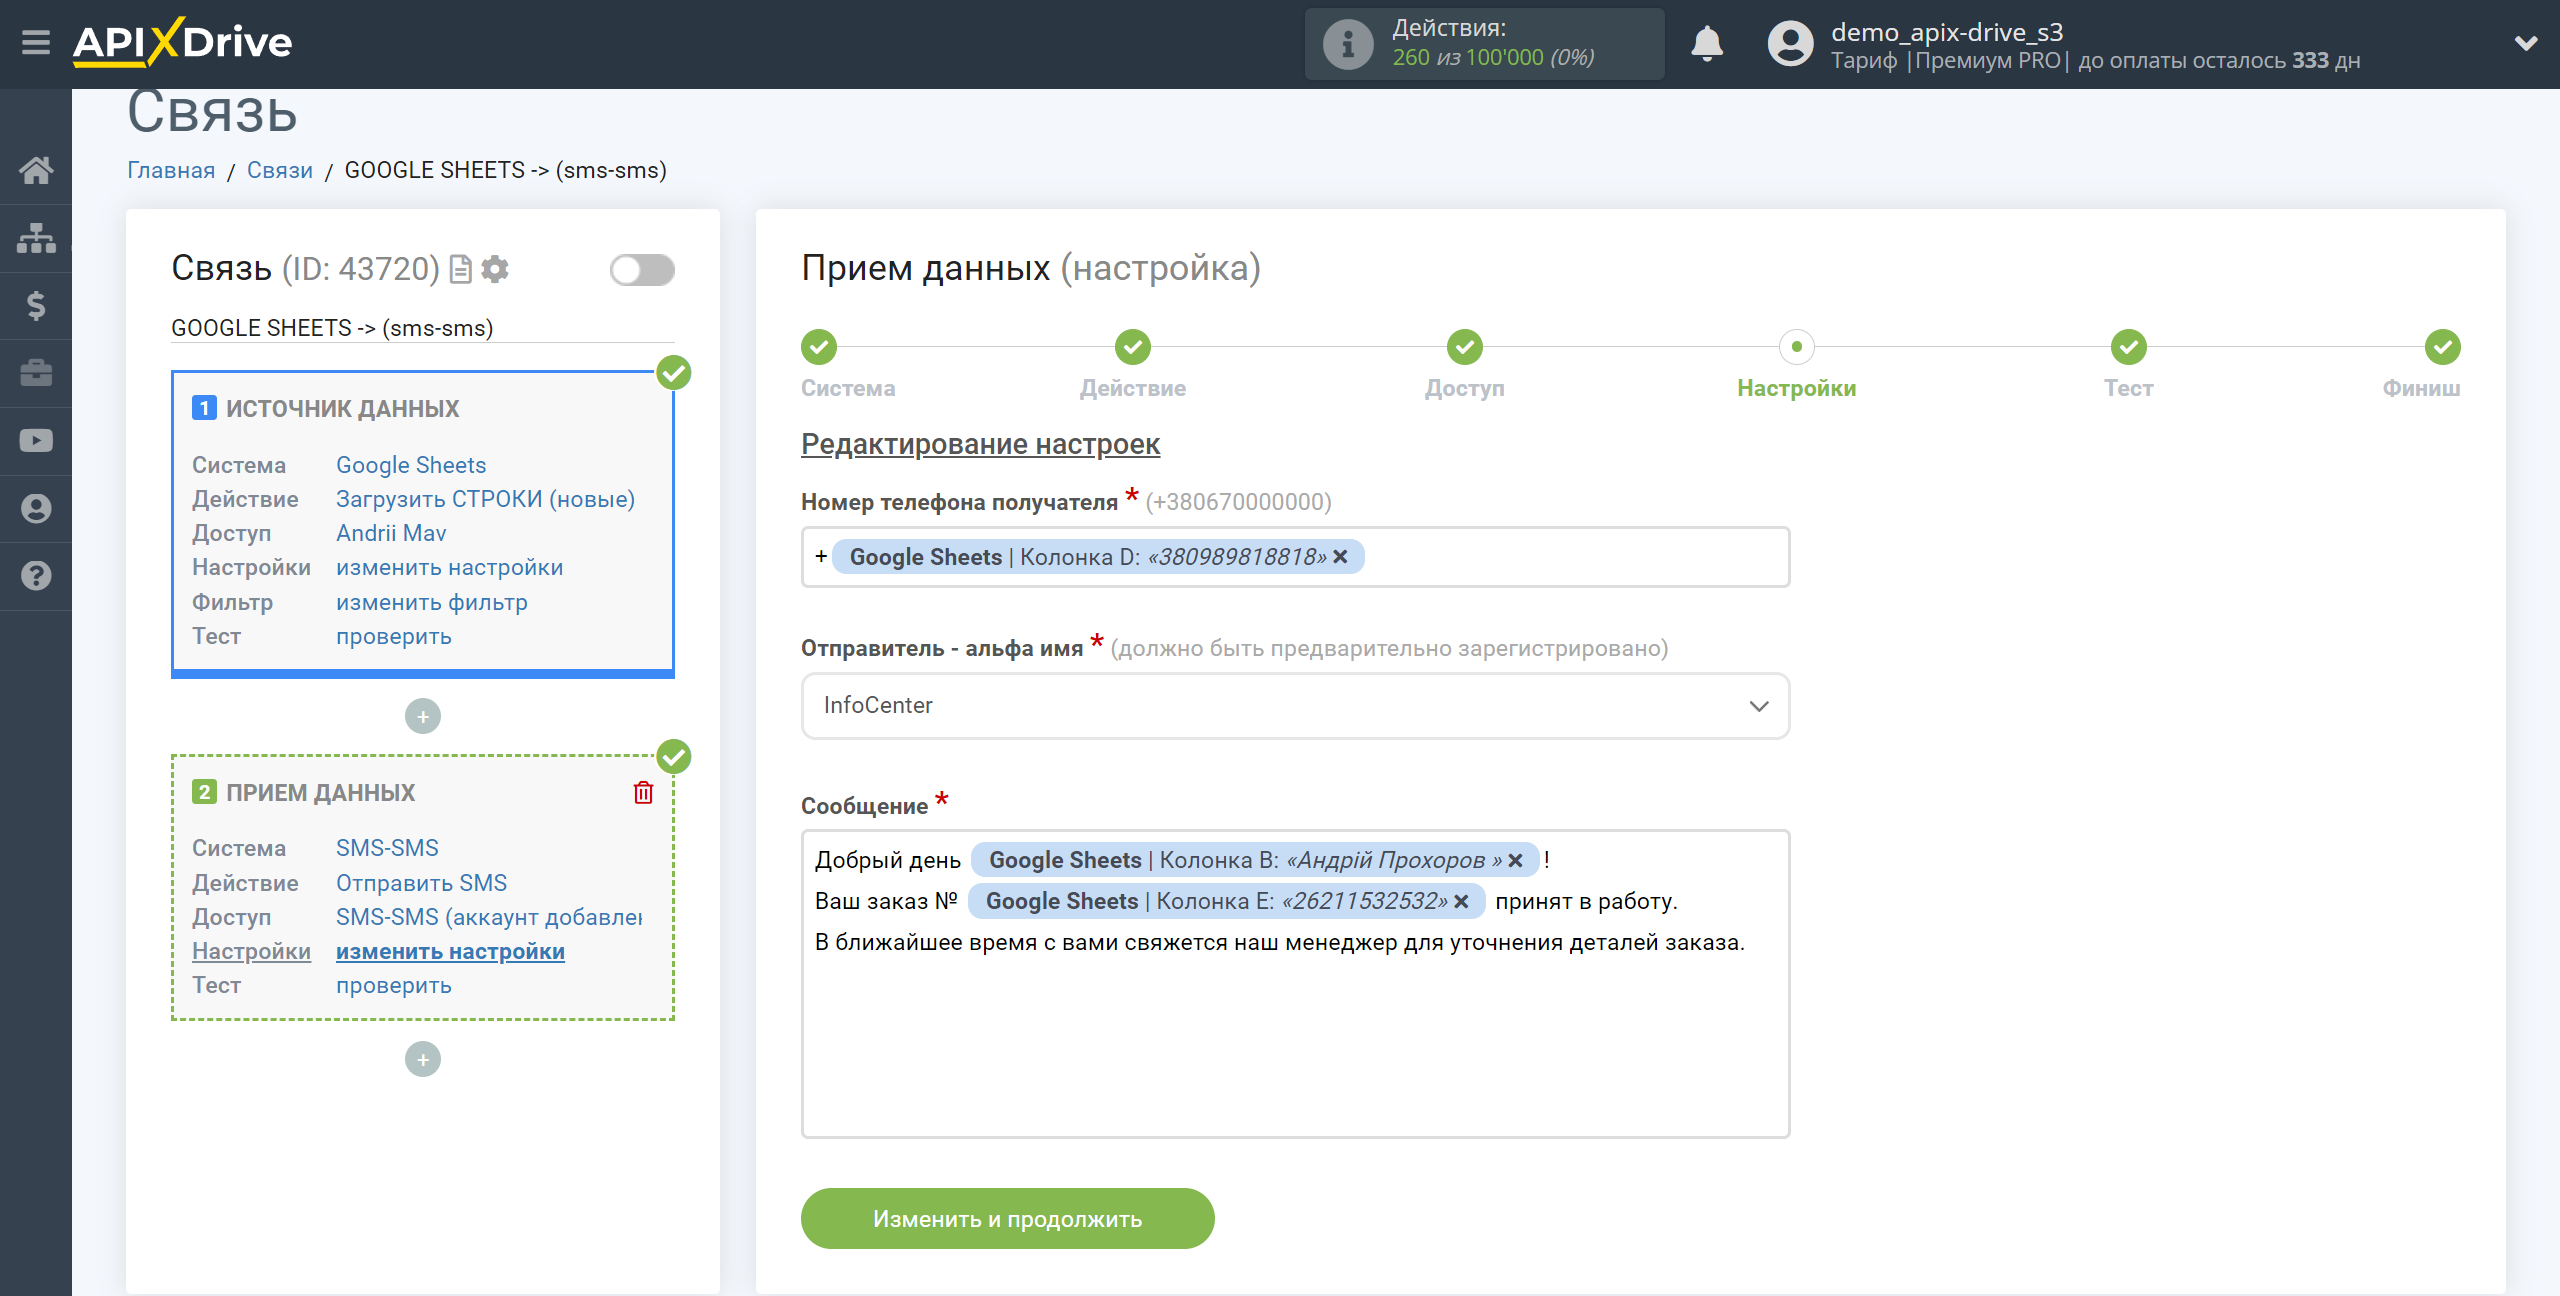Open Главная breadcrumb link
Screen dimensions: 2560x1296
171,170
